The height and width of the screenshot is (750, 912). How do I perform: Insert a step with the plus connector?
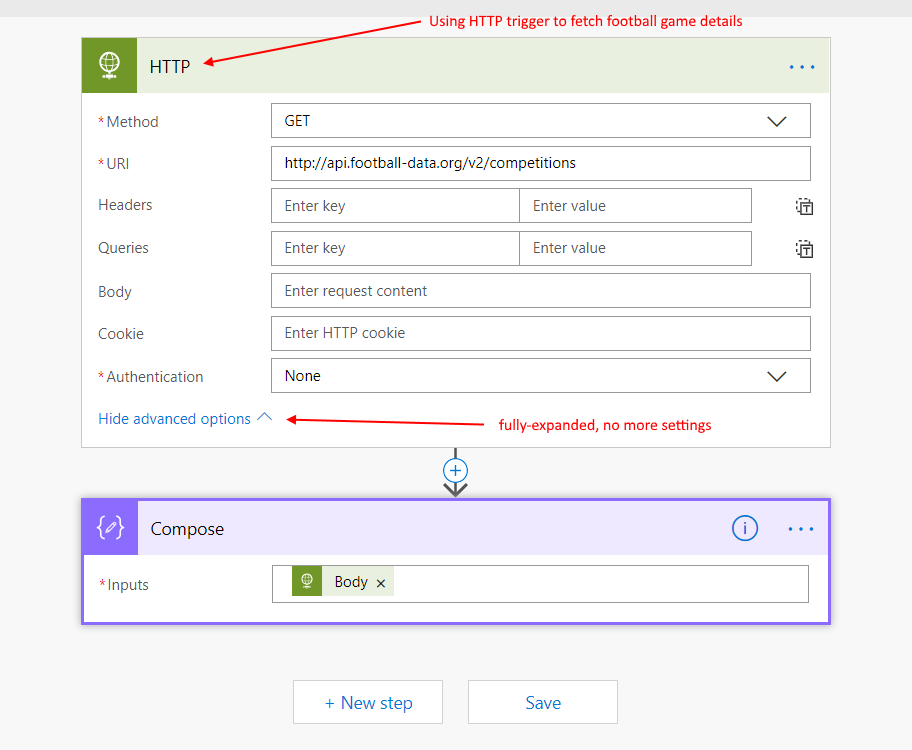pos(456,471)
